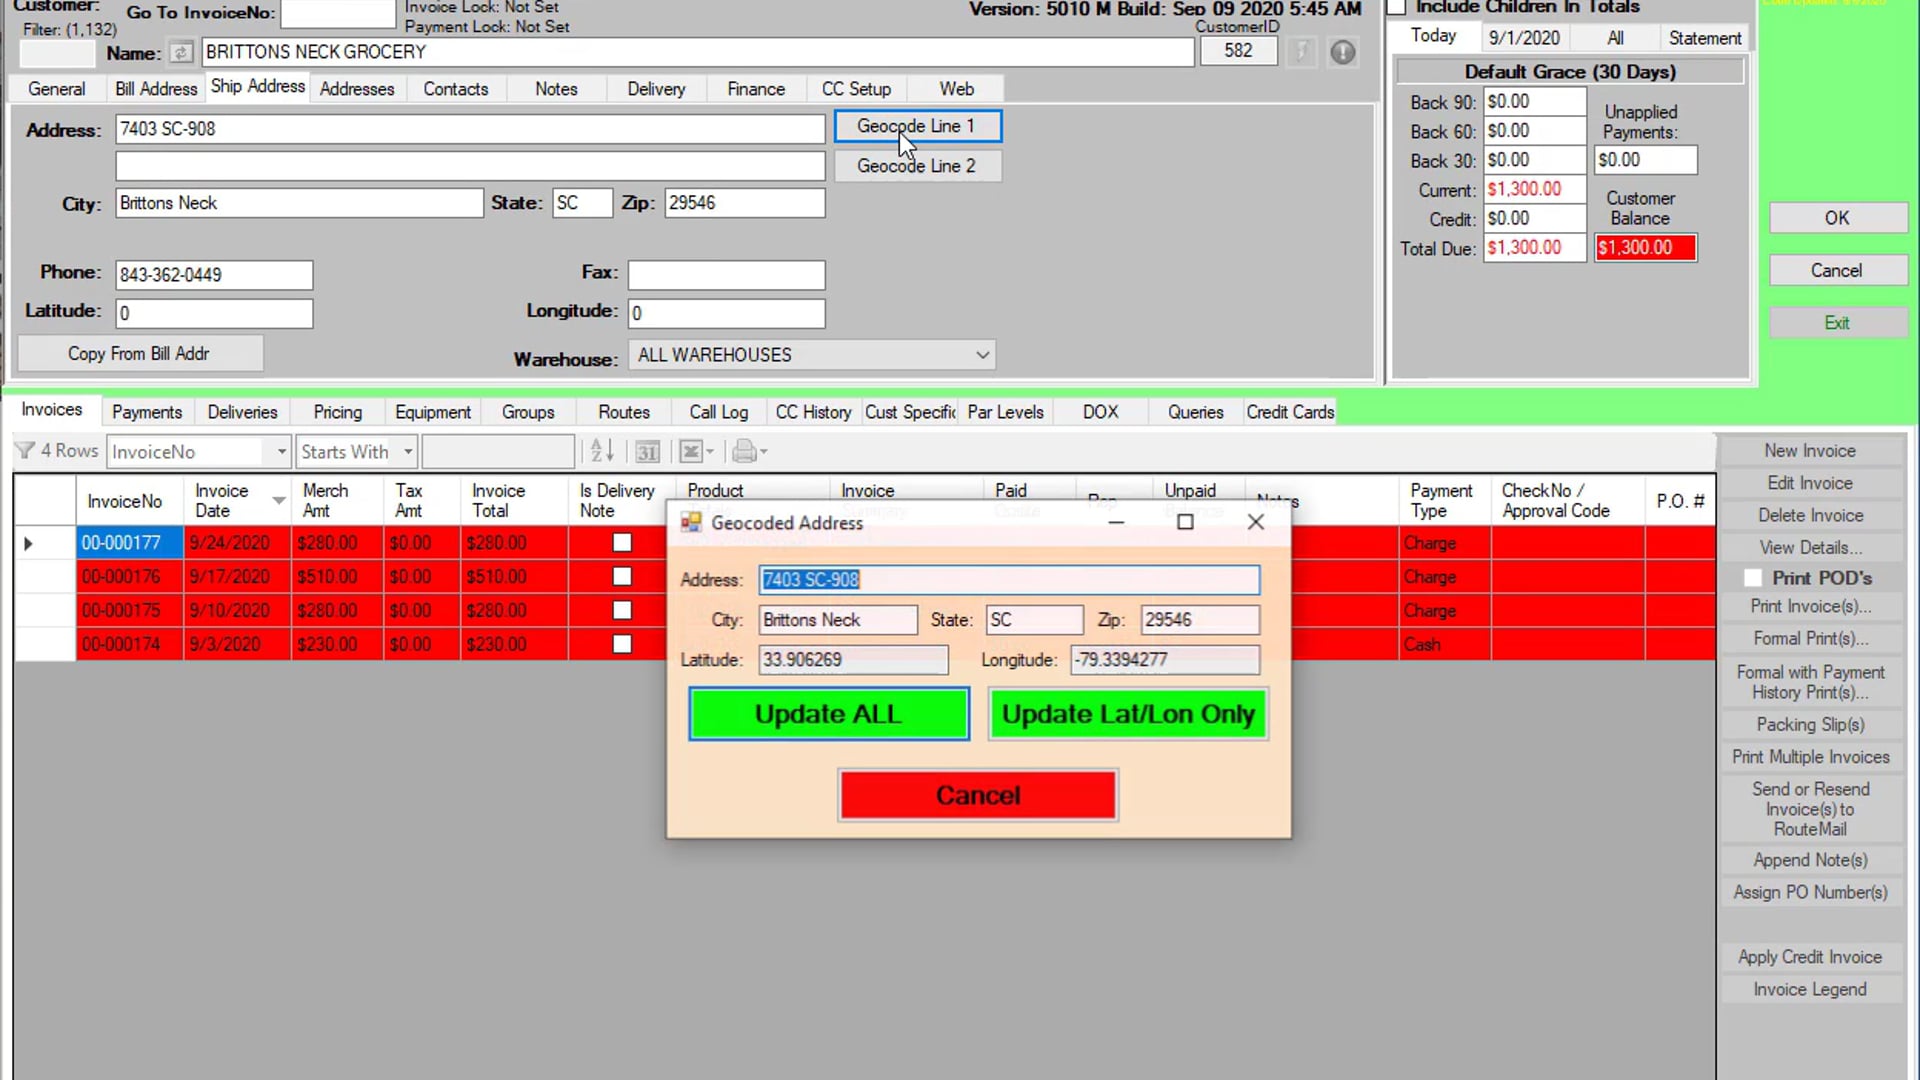
Task: Click the red Cancel button in dialog
Action: click(x=978, y=795)
